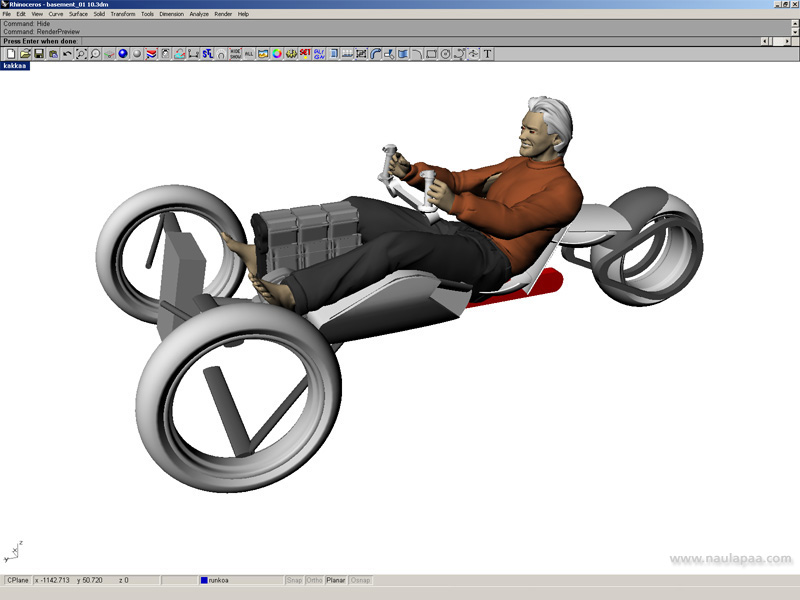Viewport: 800px width, 600px height.
Task: Click the blue layer color swatch
Action: click(204, 580)
